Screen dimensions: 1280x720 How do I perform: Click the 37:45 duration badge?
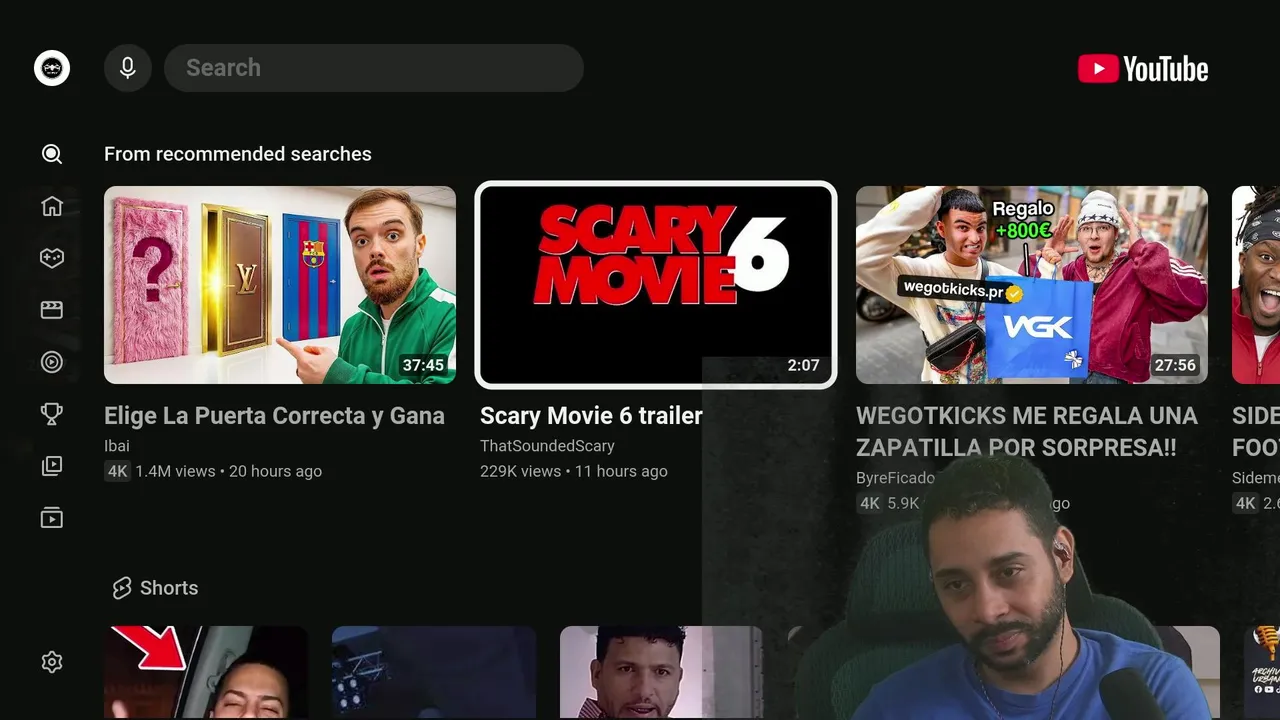tap(423, 366)
